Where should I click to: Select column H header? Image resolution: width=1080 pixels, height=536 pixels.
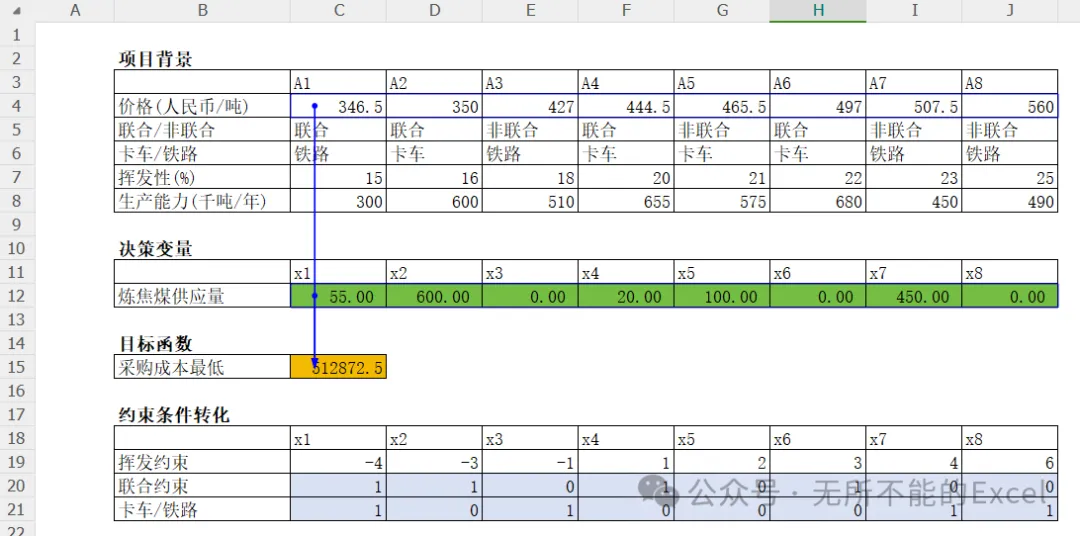coord(818,10)
